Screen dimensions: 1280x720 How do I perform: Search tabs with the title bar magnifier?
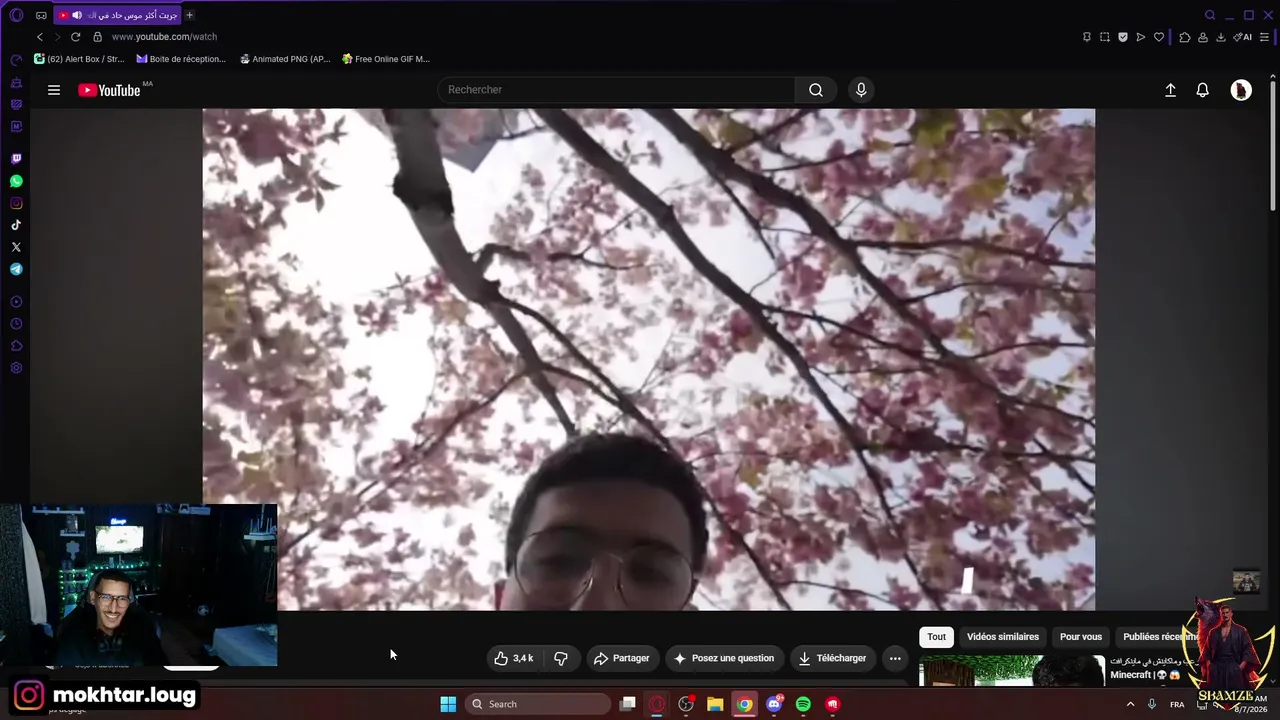tap(1210, 15)
